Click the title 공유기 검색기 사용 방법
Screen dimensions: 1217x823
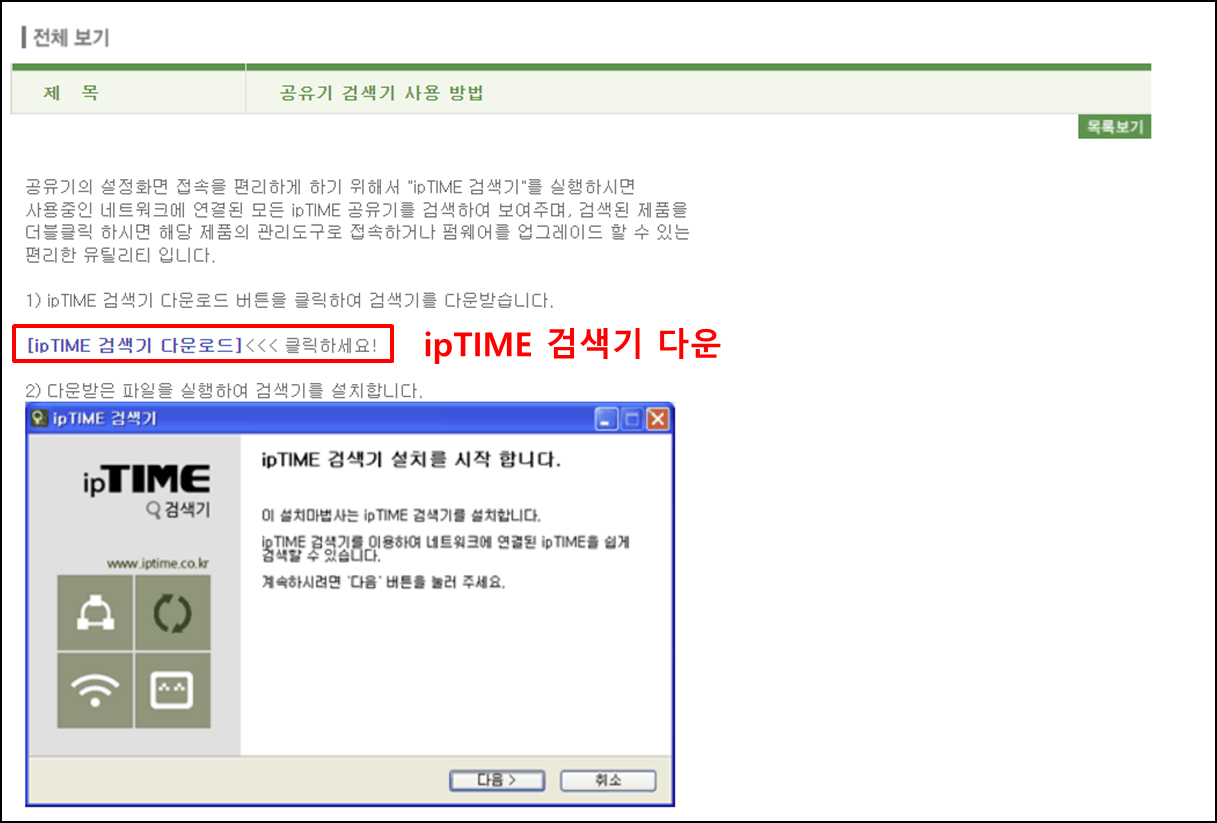(382, 94)
